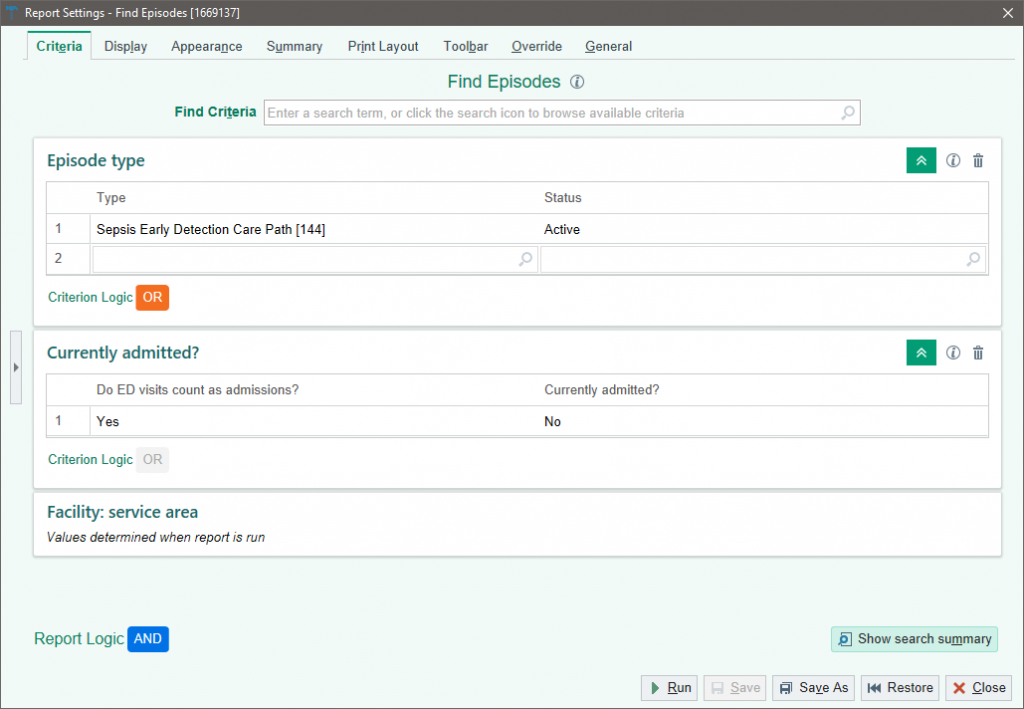Click search icon in row 2 Type field
This screenshot has width=1024, height=709.
[x=526, y=259]
